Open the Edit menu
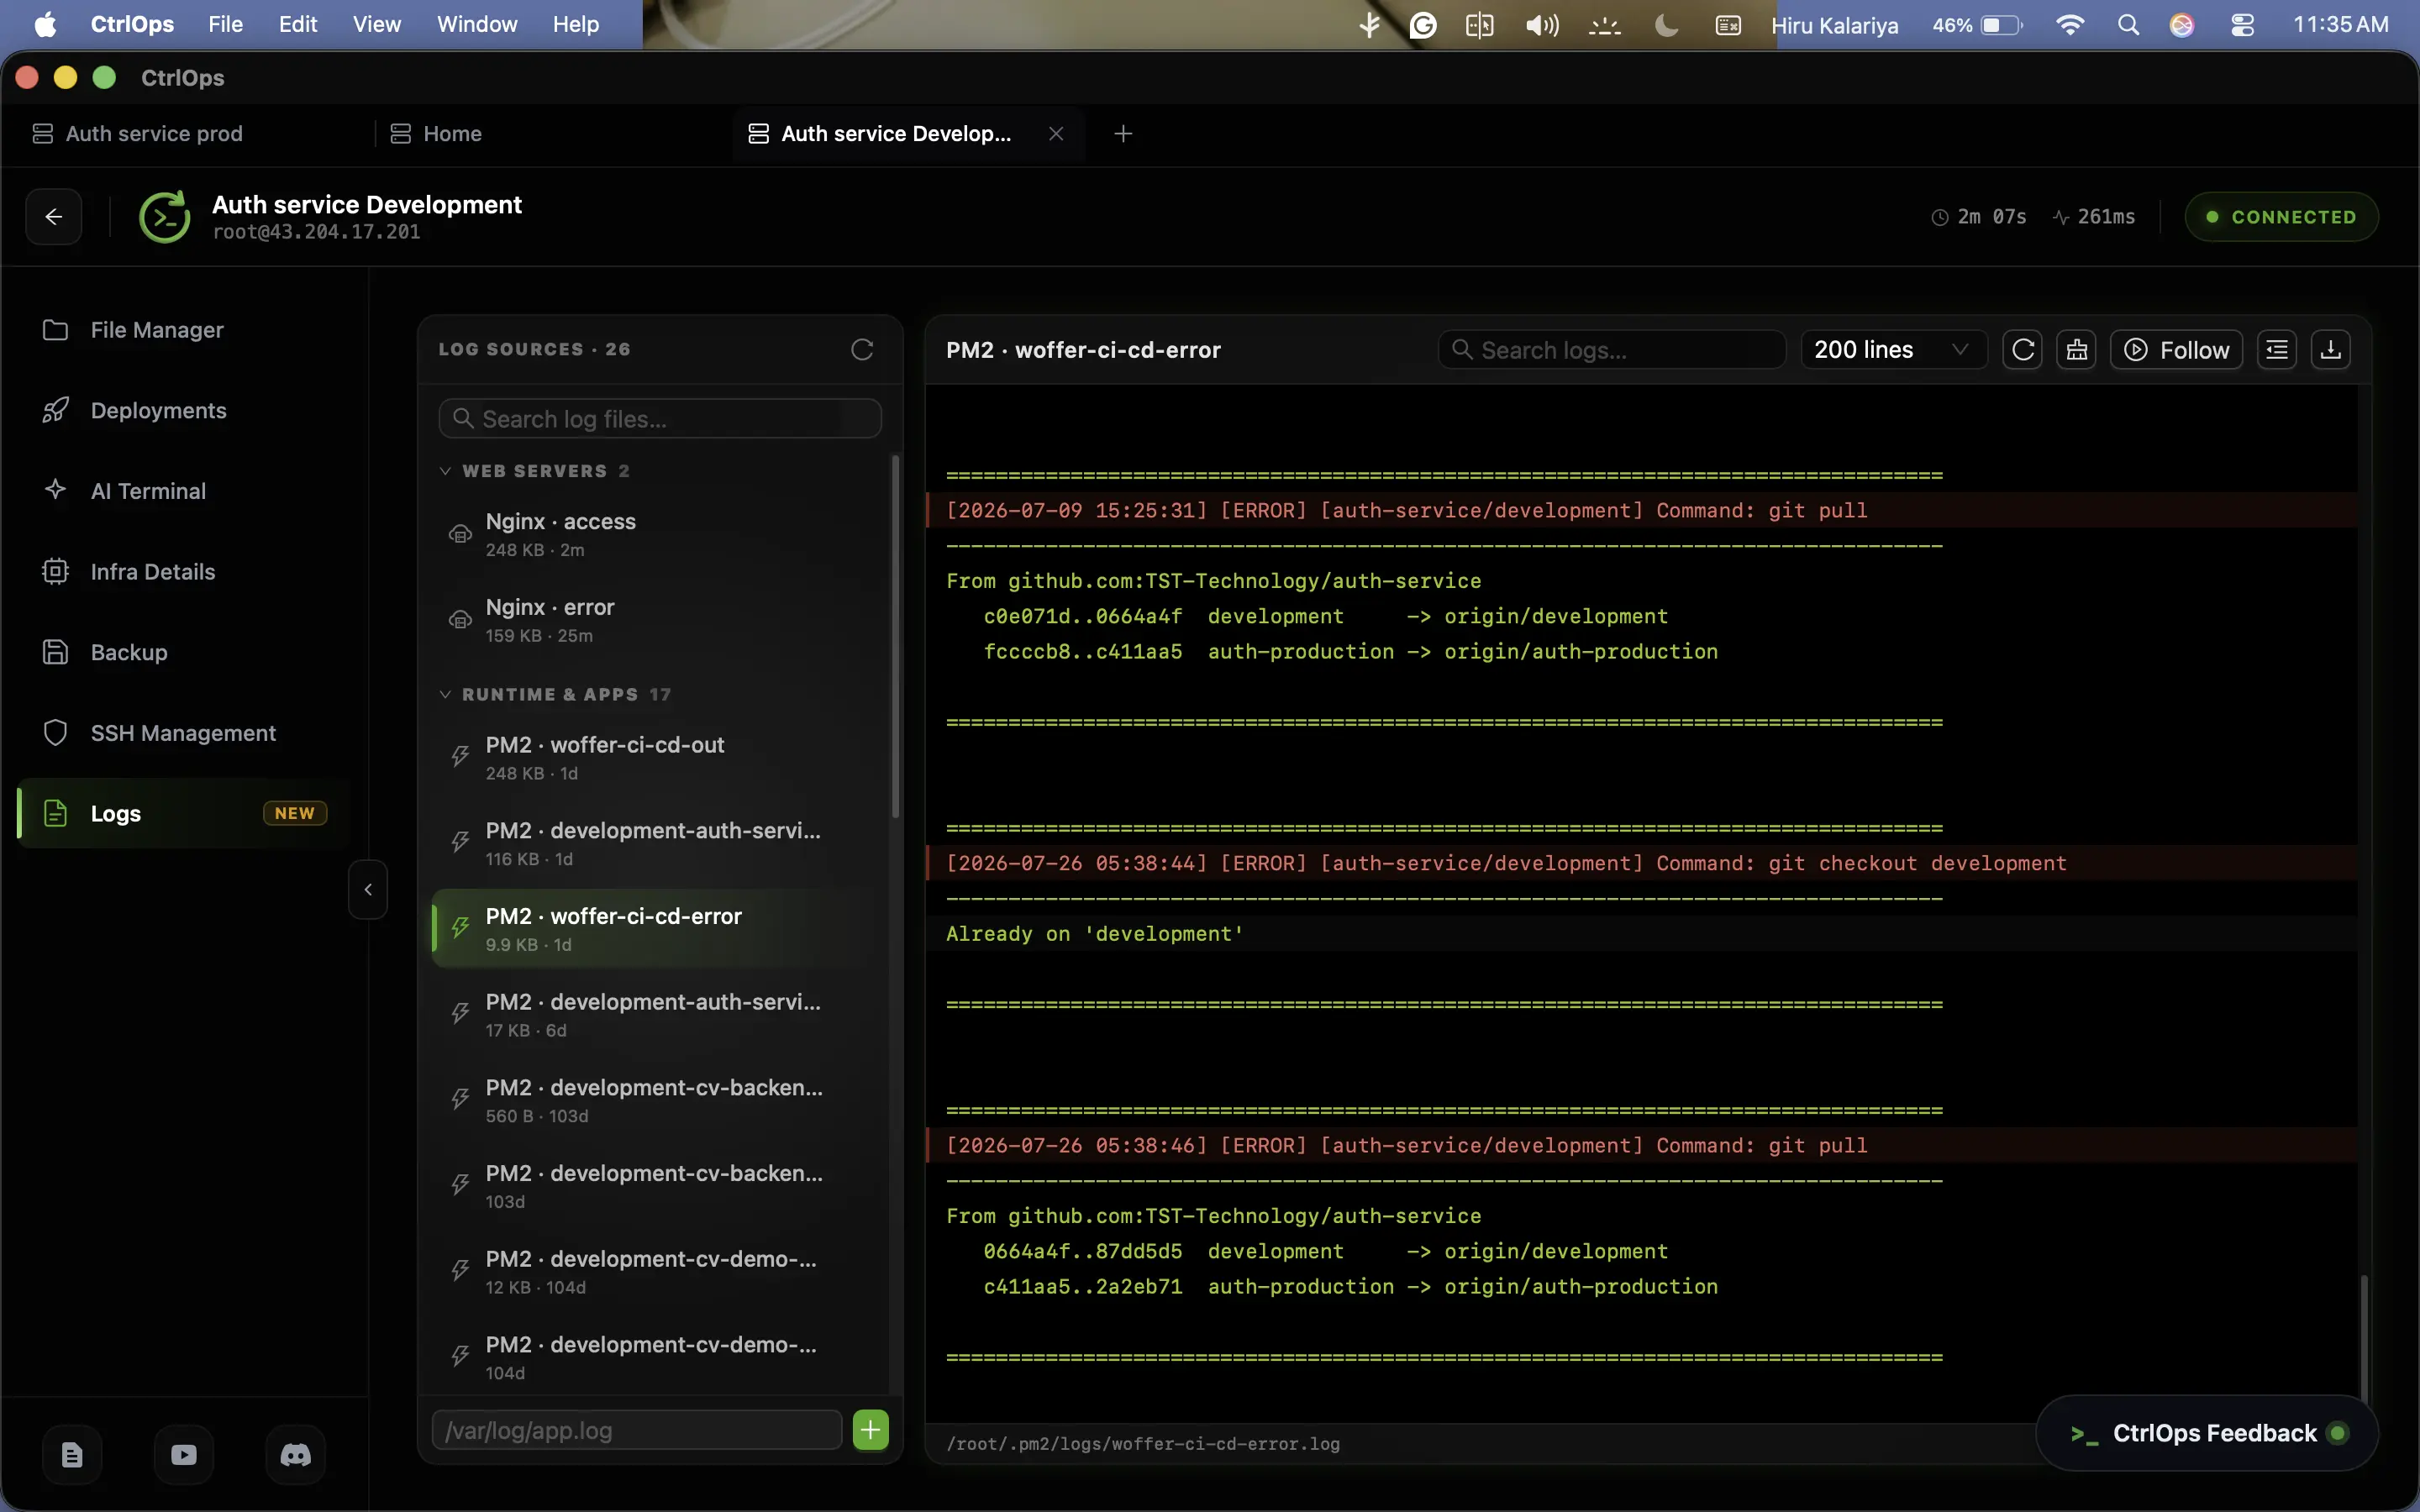 tap(298, 25)
